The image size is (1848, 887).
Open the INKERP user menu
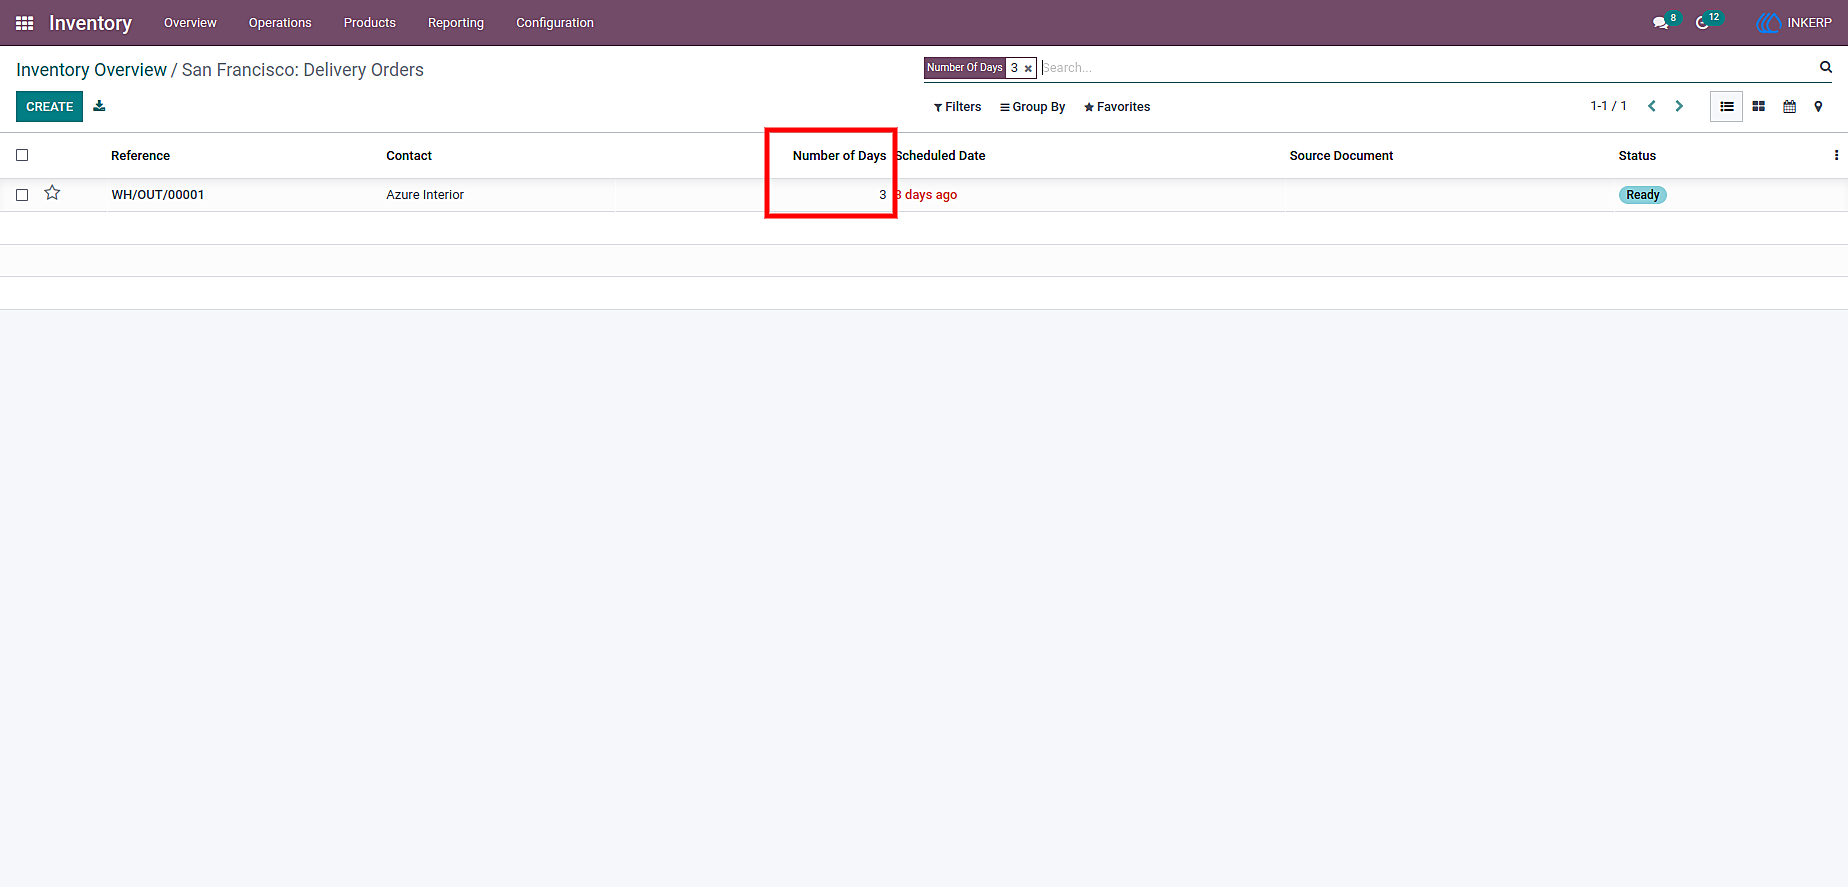[1794, 23]
